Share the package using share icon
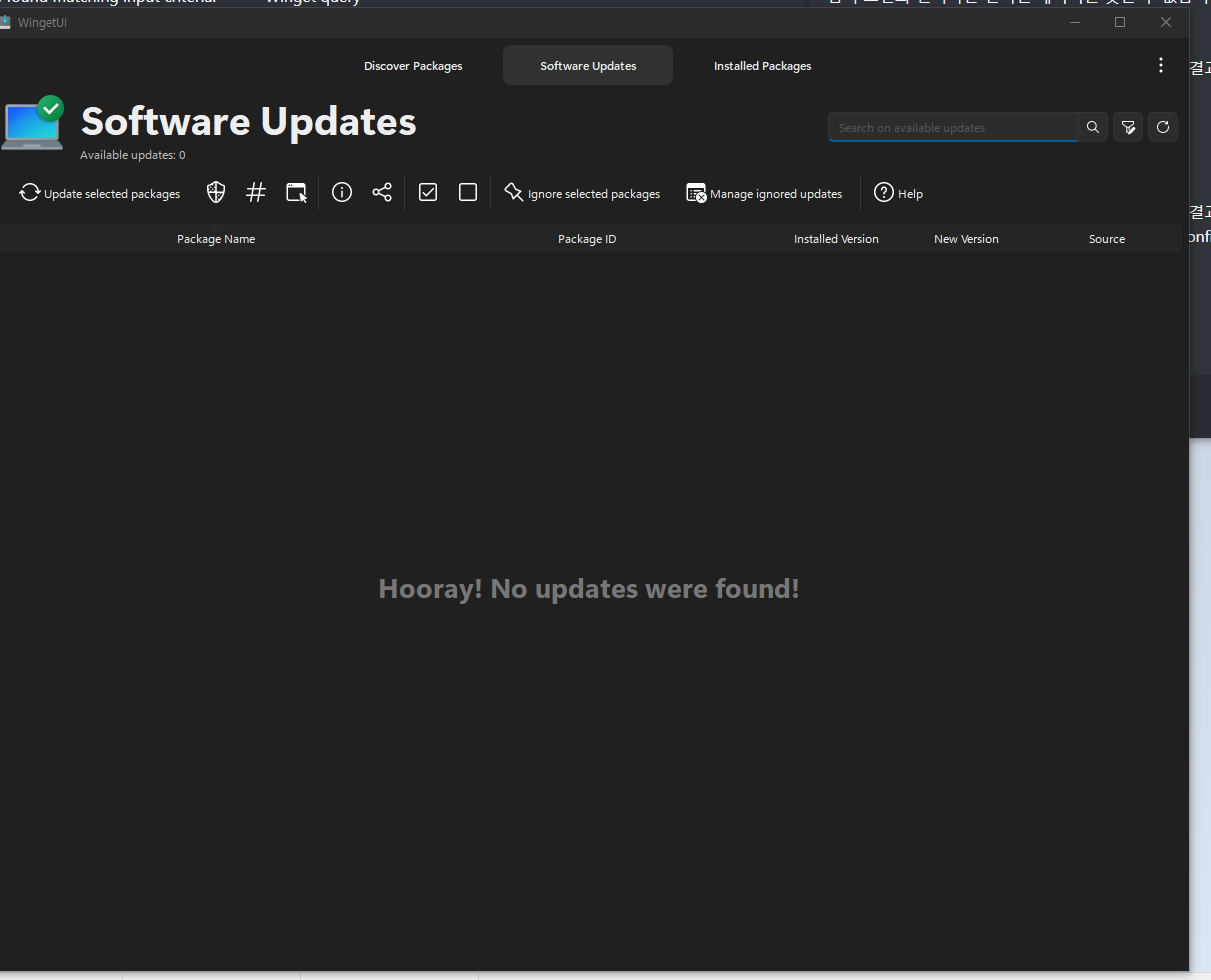1211x980 pixels. (382, 193)
